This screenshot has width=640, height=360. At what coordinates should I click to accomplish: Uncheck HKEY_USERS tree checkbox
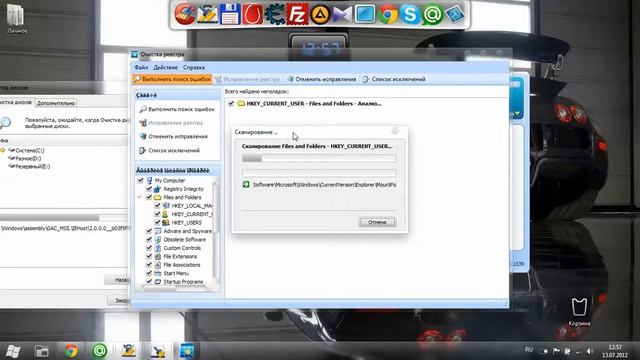coord(157,222)
